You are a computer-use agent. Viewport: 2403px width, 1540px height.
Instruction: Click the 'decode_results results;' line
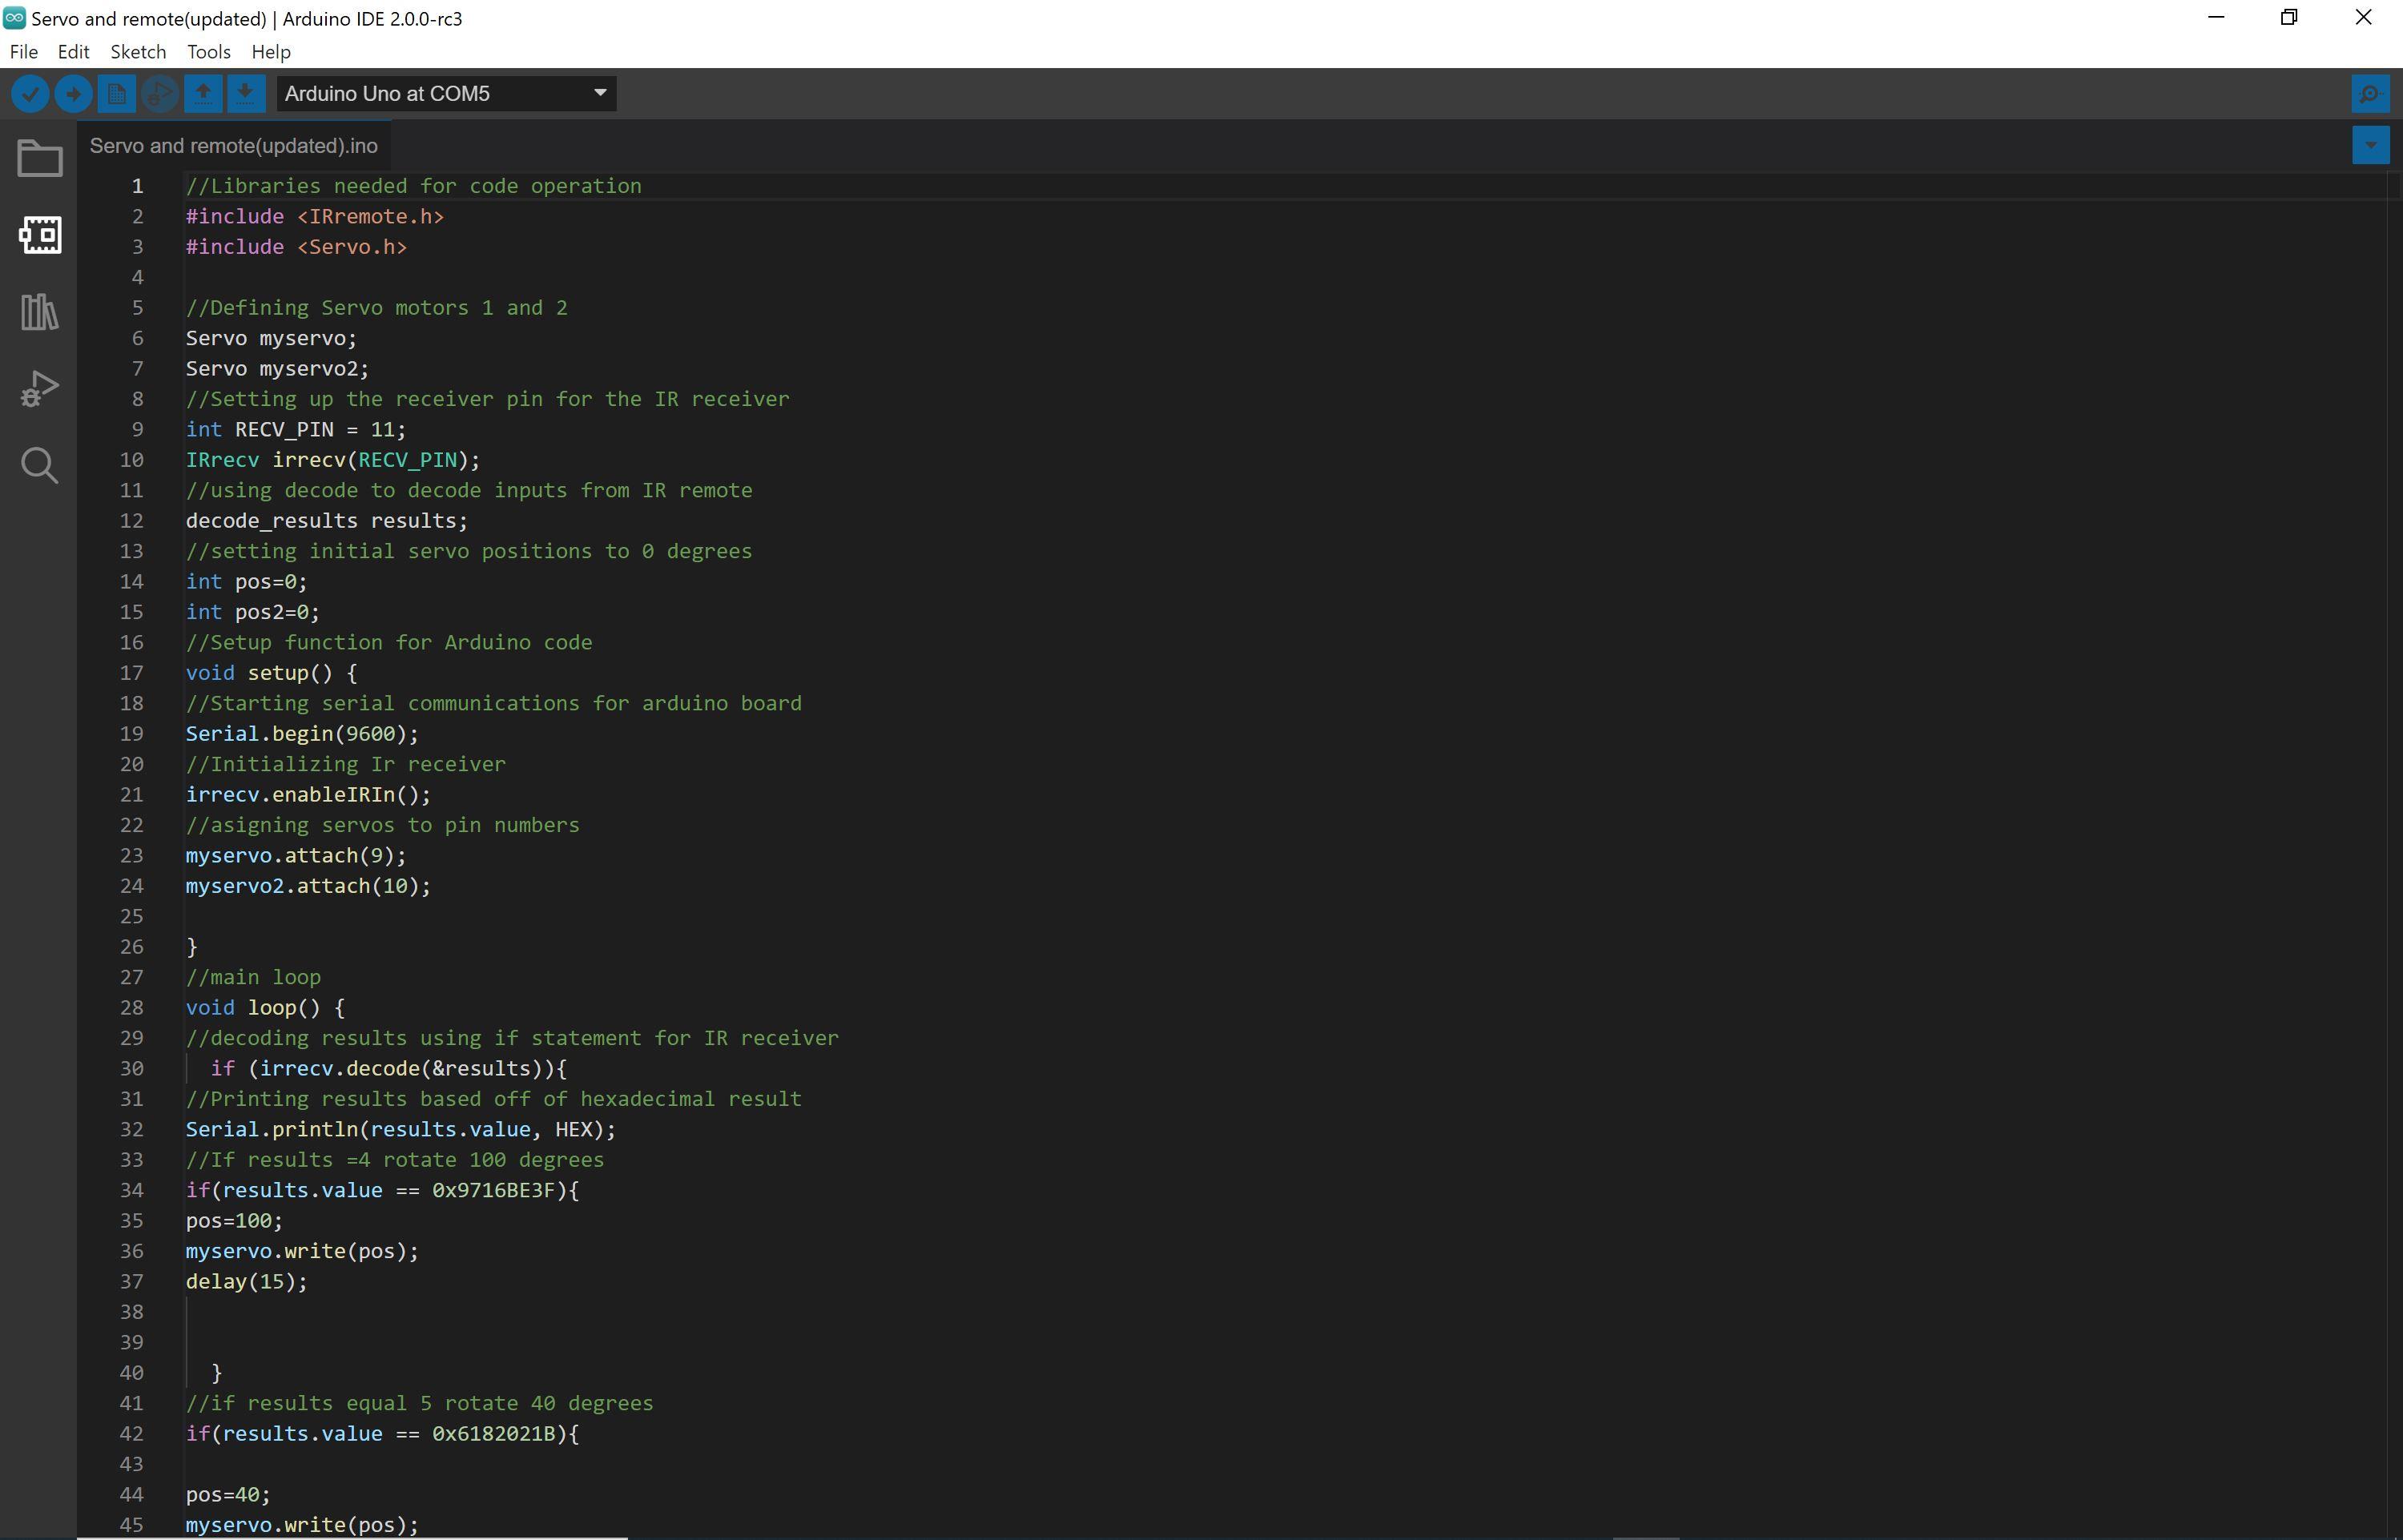coord(327,521)
